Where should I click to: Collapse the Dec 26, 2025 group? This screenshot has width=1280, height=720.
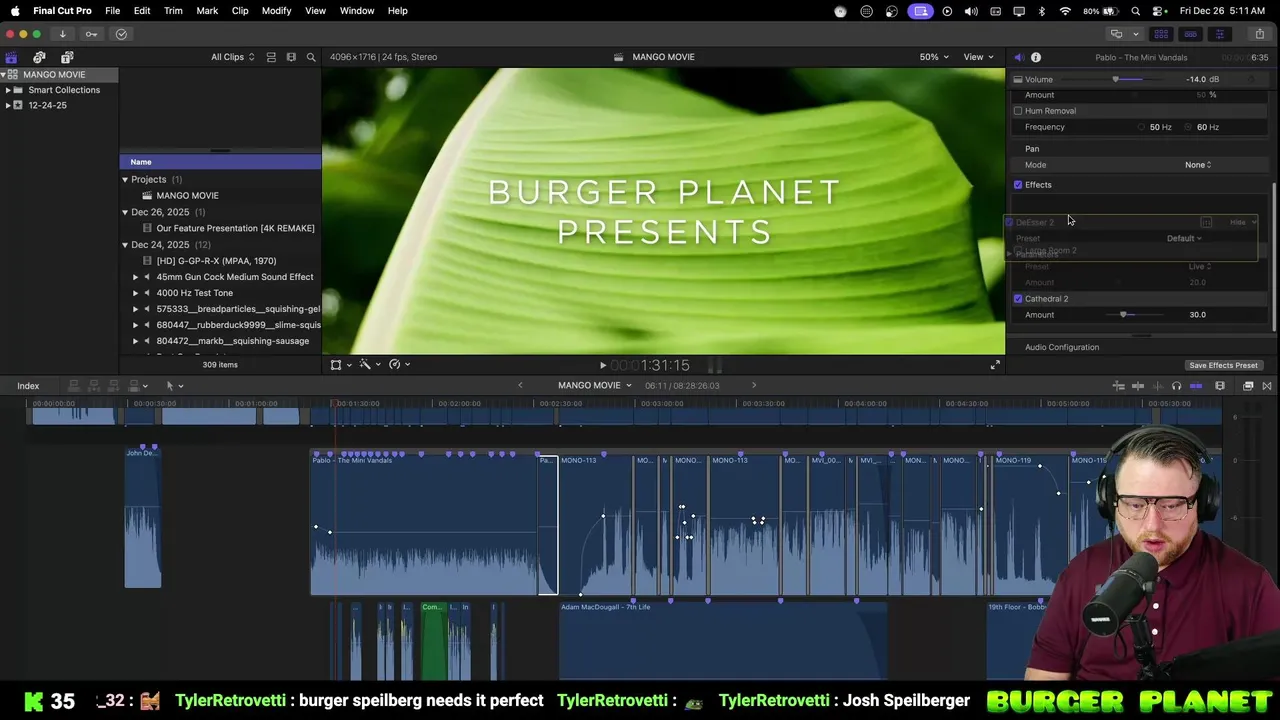click(125, 212)
